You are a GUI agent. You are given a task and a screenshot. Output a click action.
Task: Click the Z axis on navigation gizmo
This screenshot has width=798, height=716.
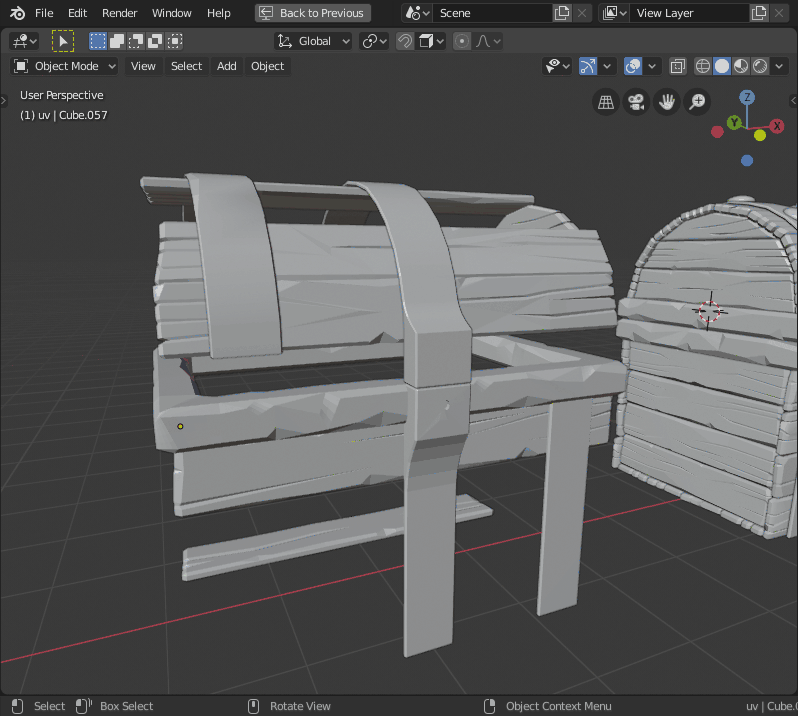(747, 97)
